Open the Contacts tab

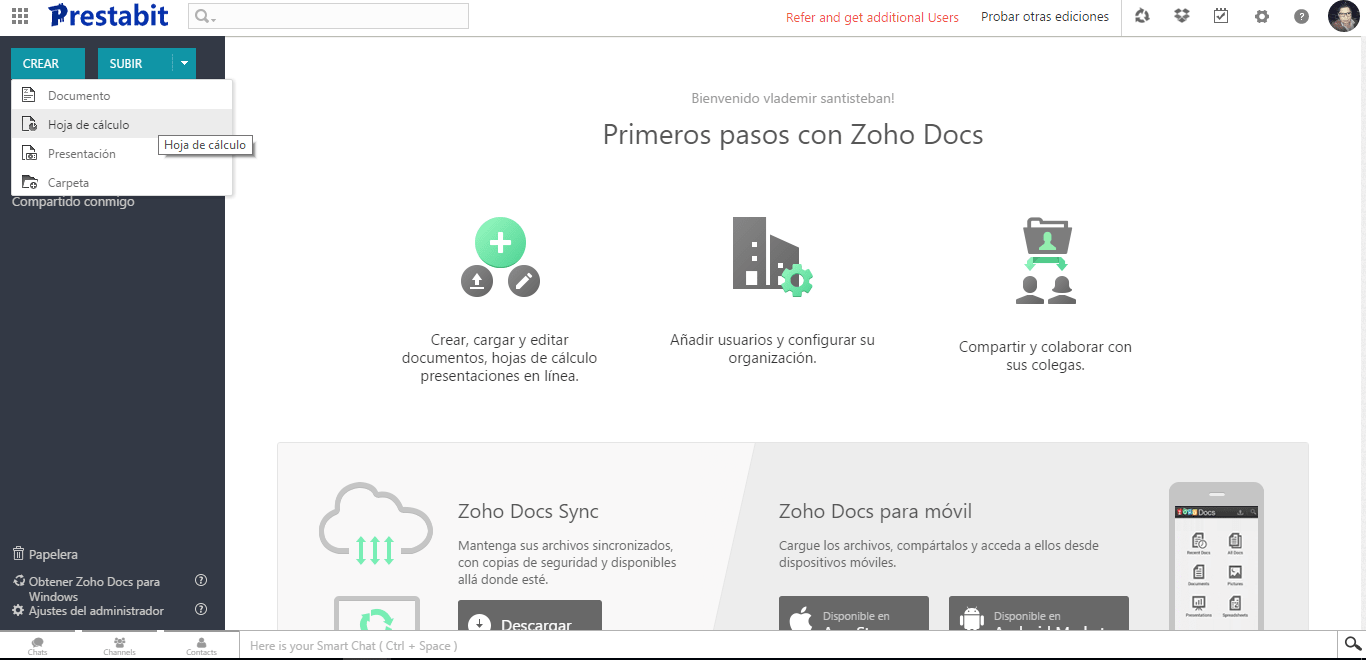pos(201,645)
